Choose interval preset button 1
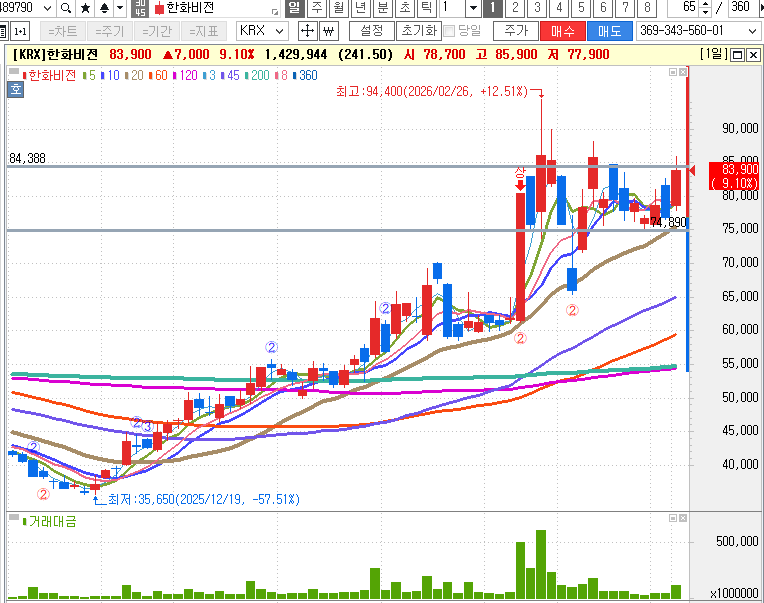This screenshot has height=603, width=764. (x=493, y=7)
